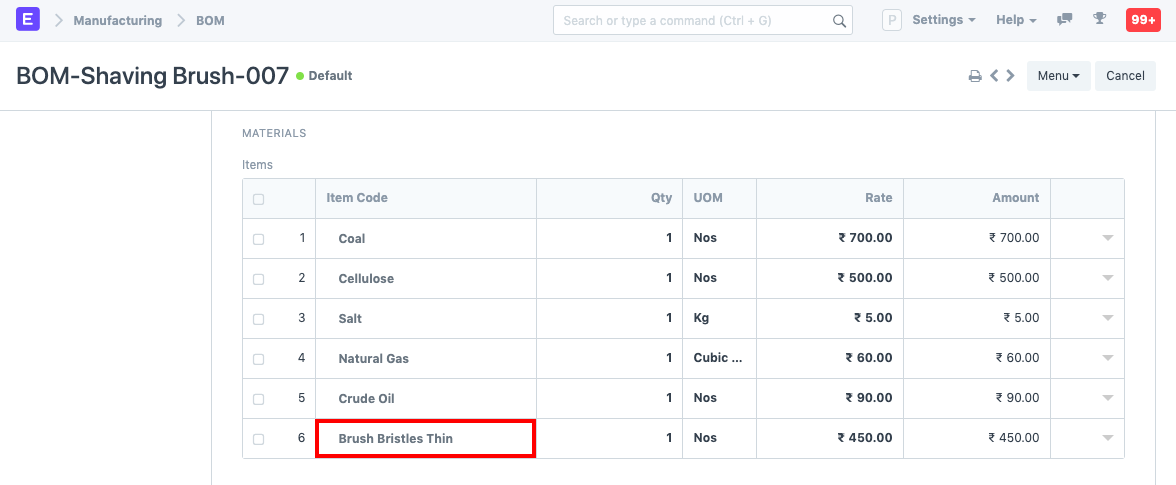
Task: Navigate to Manufacturing breadcrumb link
Action: (x=117, y=20)
